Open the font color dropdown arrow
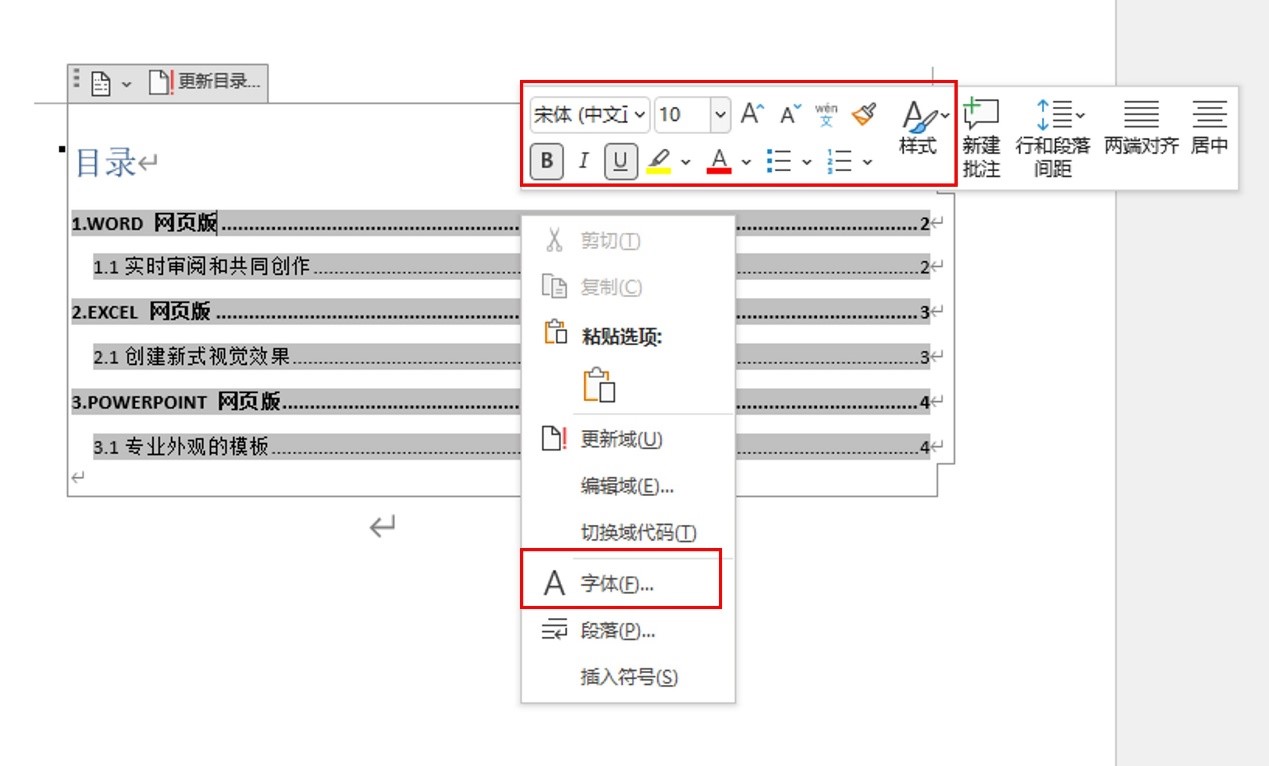1269x766 pixels. 747,160
